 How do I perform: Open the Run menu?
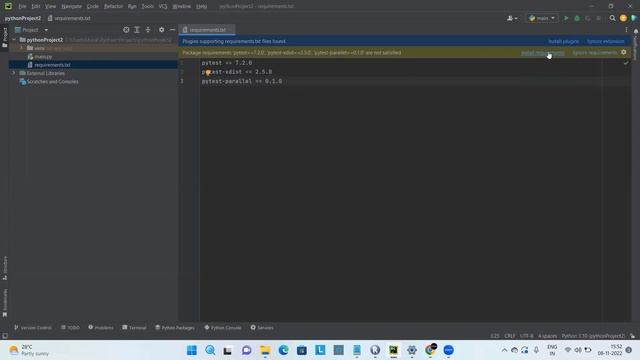pyautogui.click(x=132, y=7)
